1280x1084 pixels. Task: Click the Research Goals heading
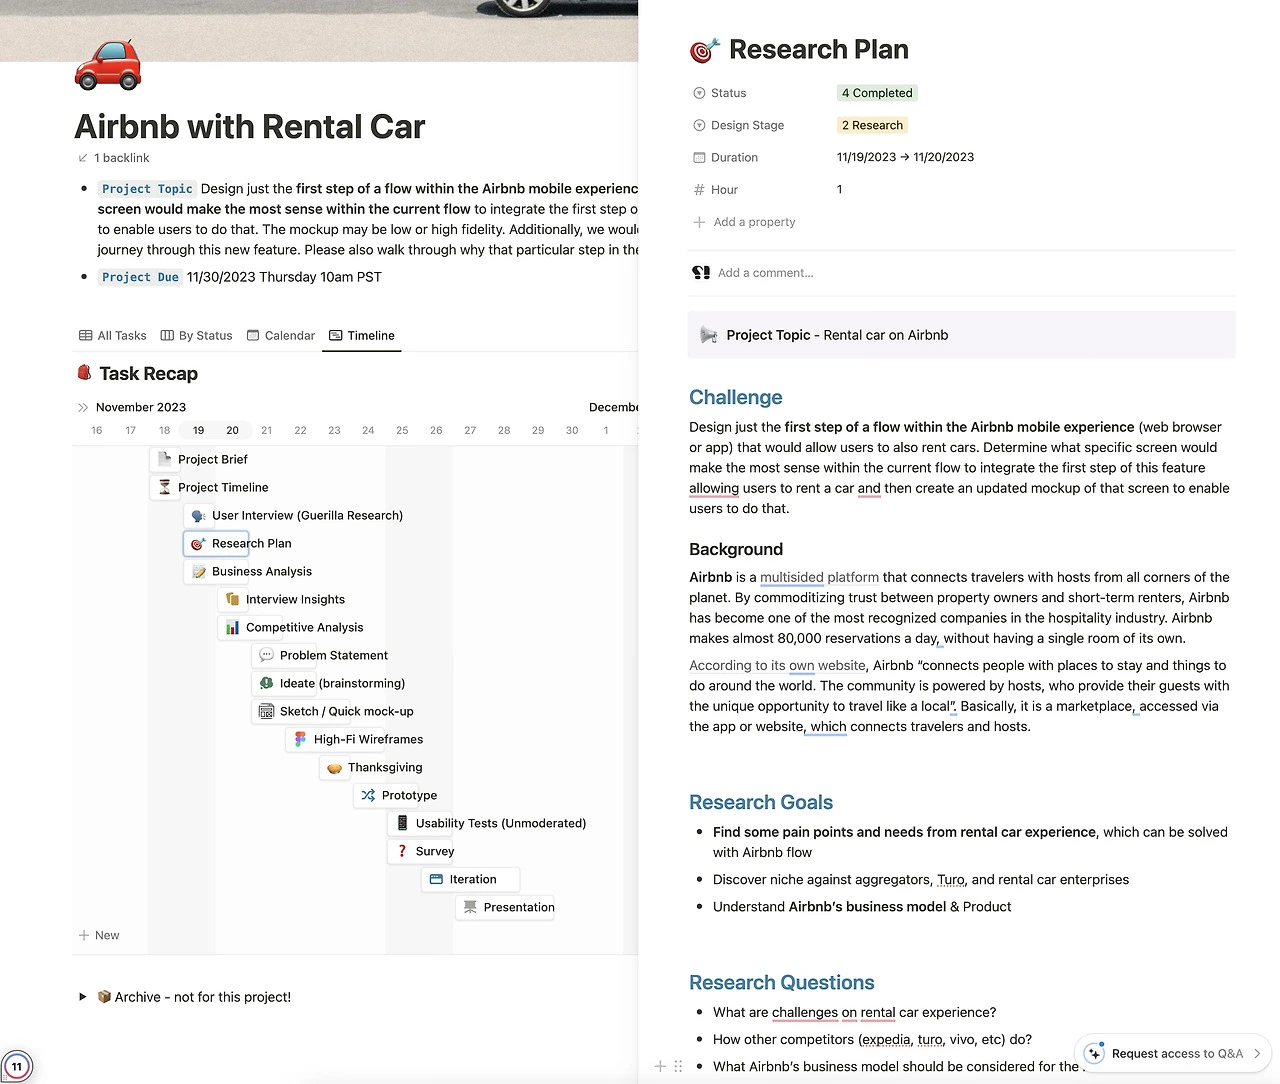click(761, 802)
